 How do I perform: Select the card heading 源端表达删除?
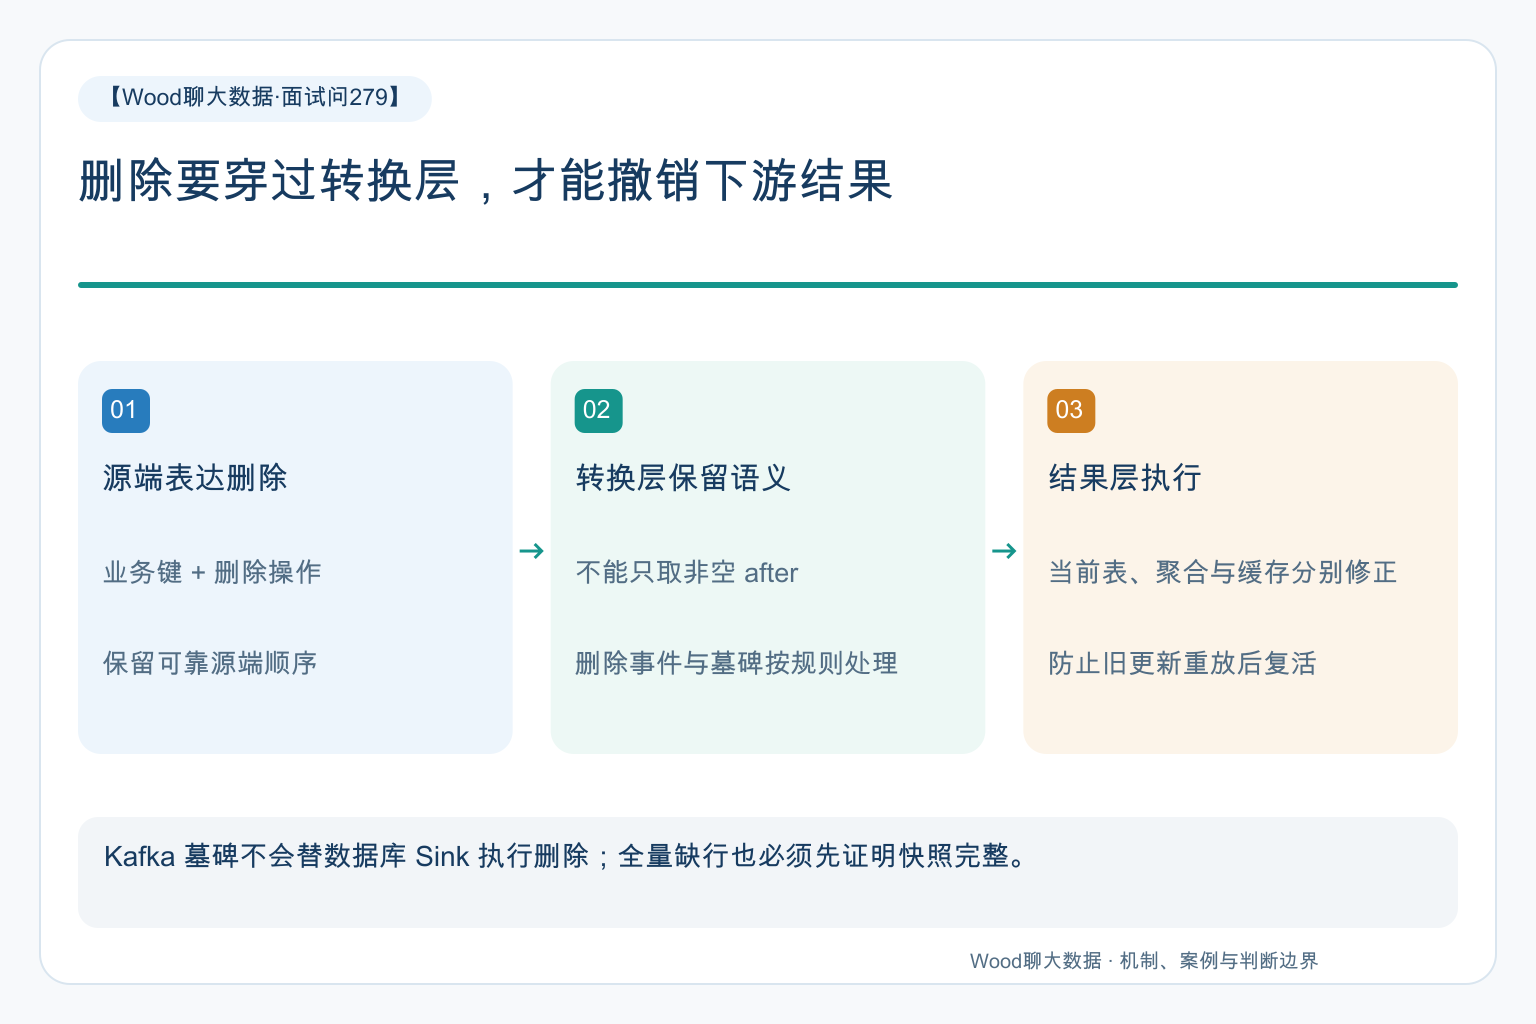click(195, 478)
